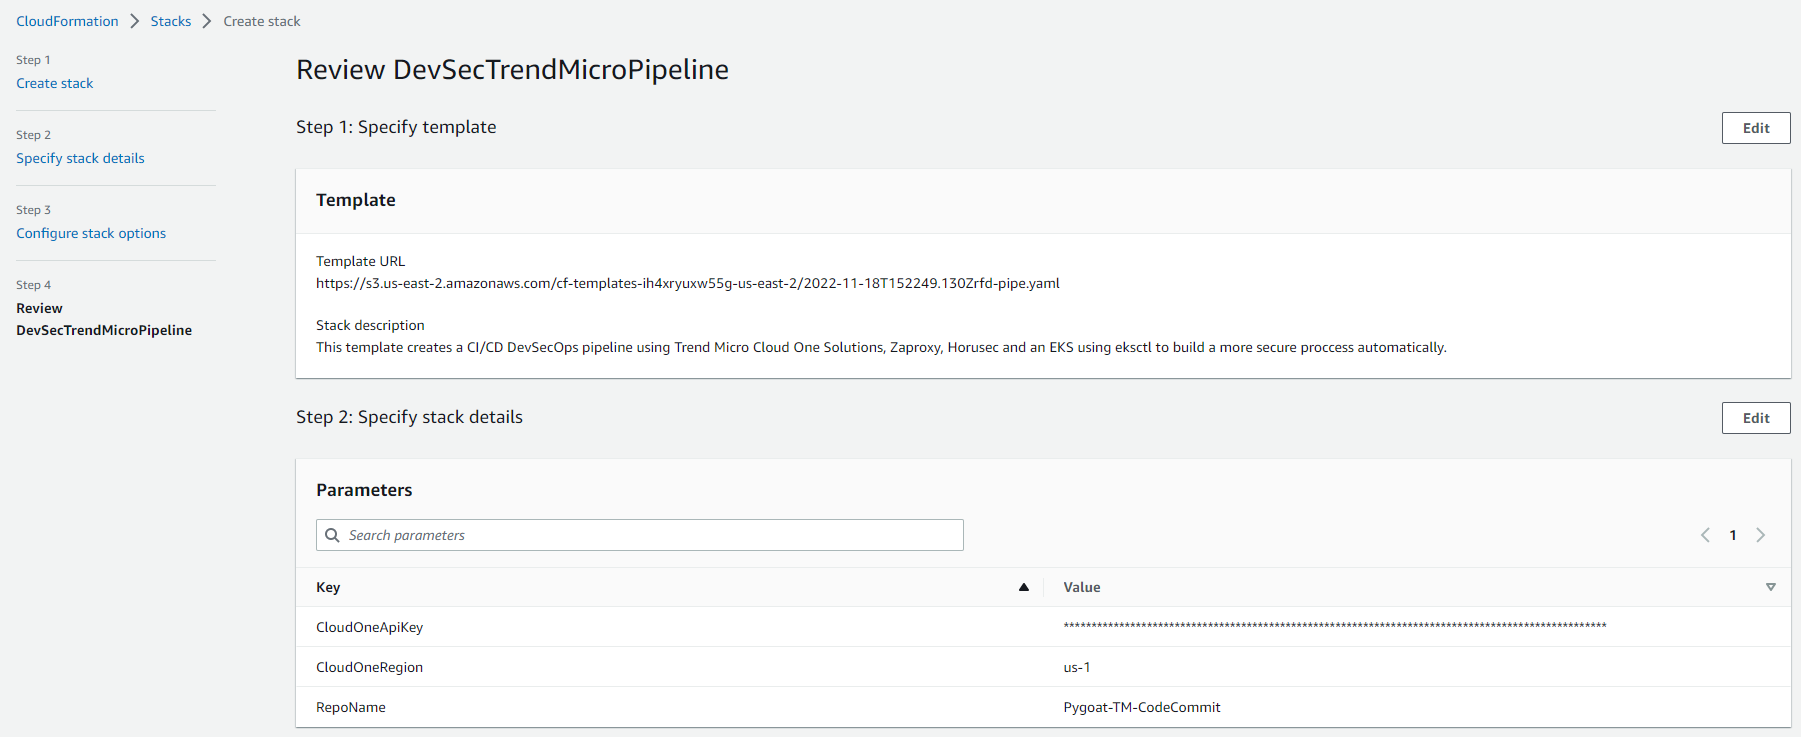Sort parameters by Value column arrow
The width and height of the screenshot is (1801, 737).
click(x=1771, y=587)
